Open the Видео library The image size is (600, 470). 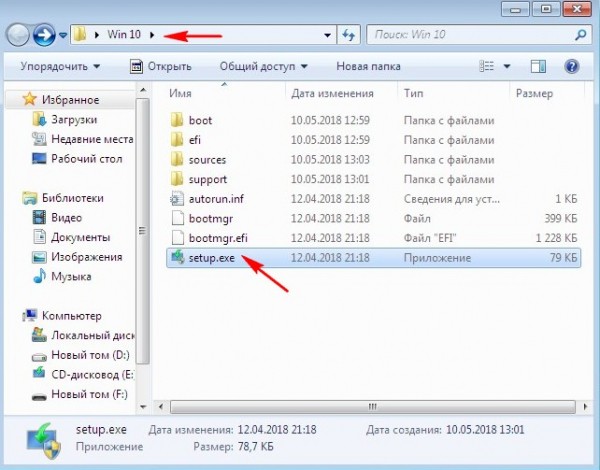57,217
